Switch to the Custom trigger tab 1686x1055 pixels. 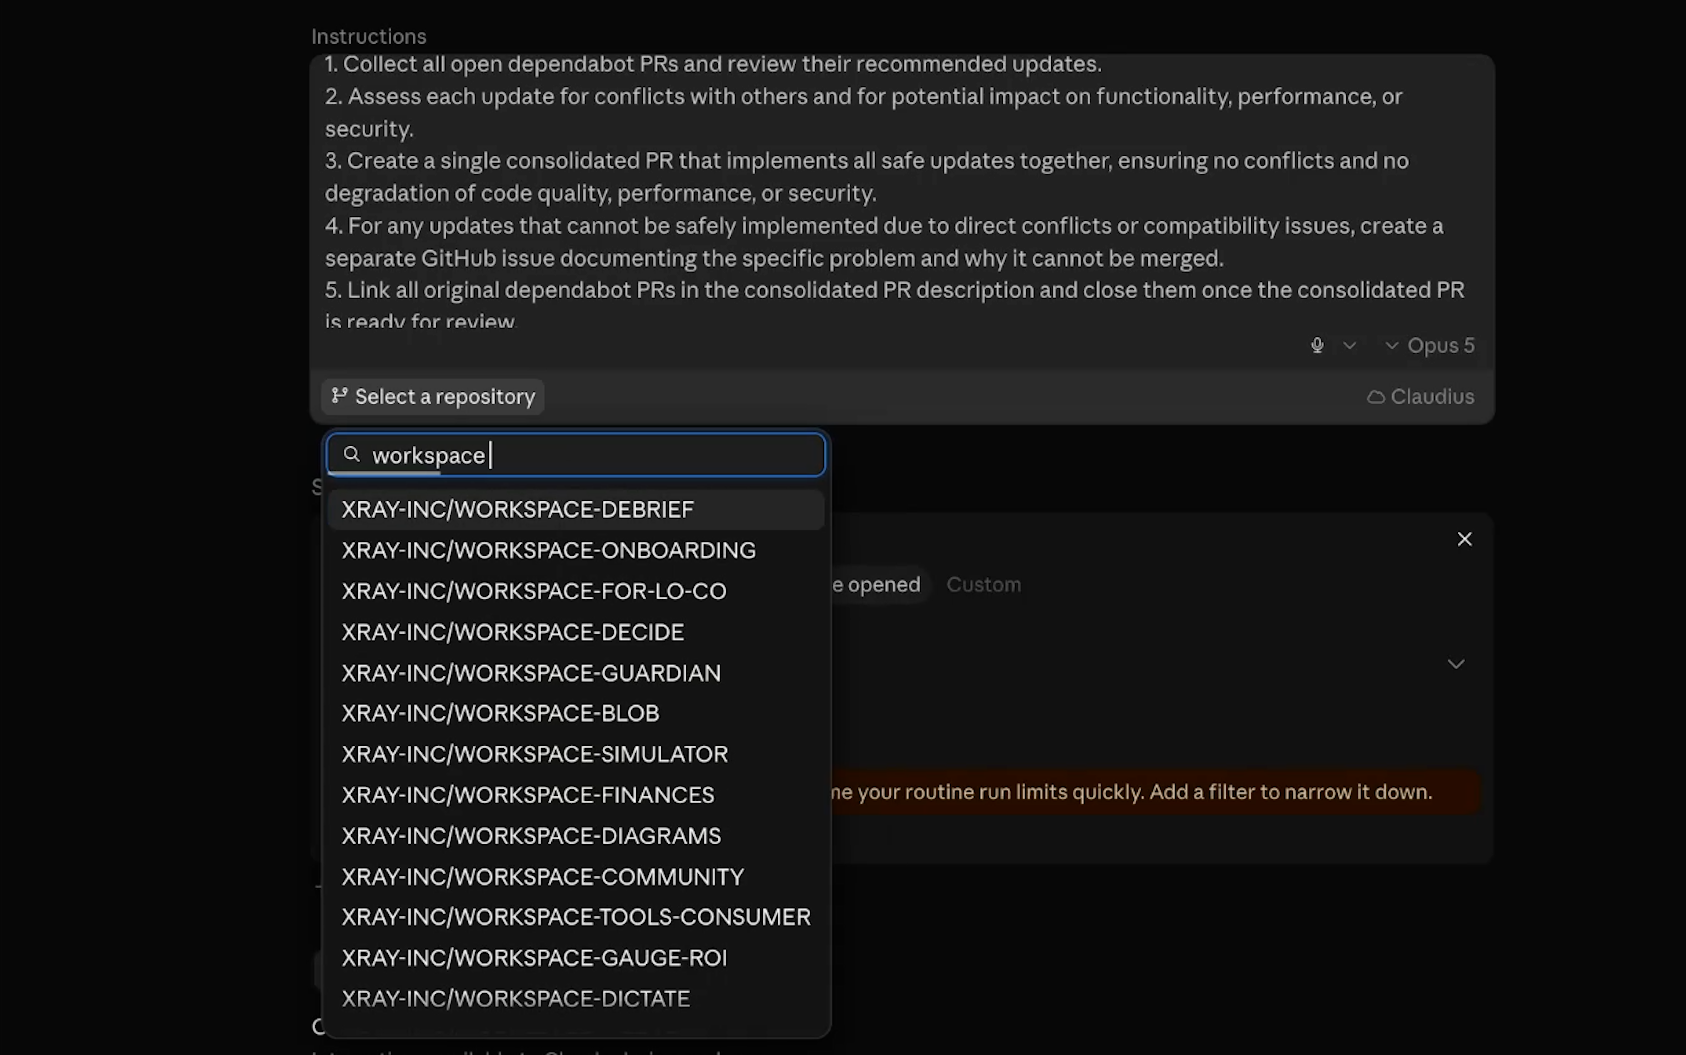[983, 585]
